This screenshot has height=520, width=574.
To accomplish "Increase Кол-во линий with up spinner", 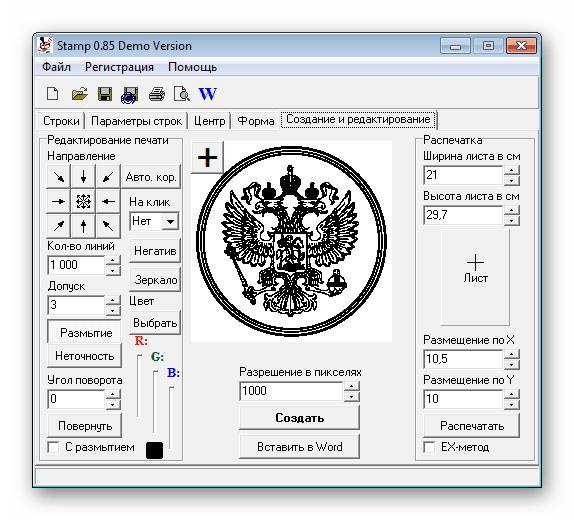I will coord(113,260).
